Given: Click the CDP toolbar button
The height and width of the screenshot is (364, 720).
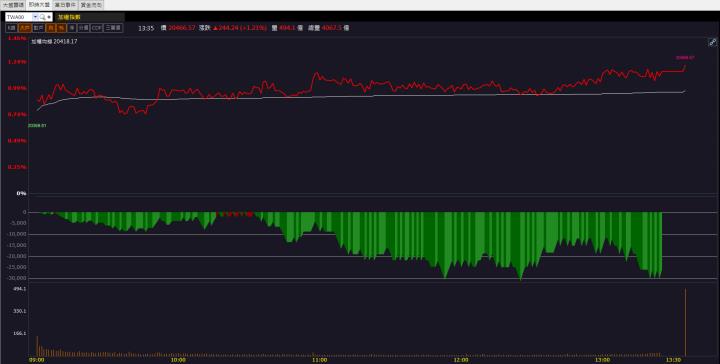Looking at the screenshot, I should 96,28.
